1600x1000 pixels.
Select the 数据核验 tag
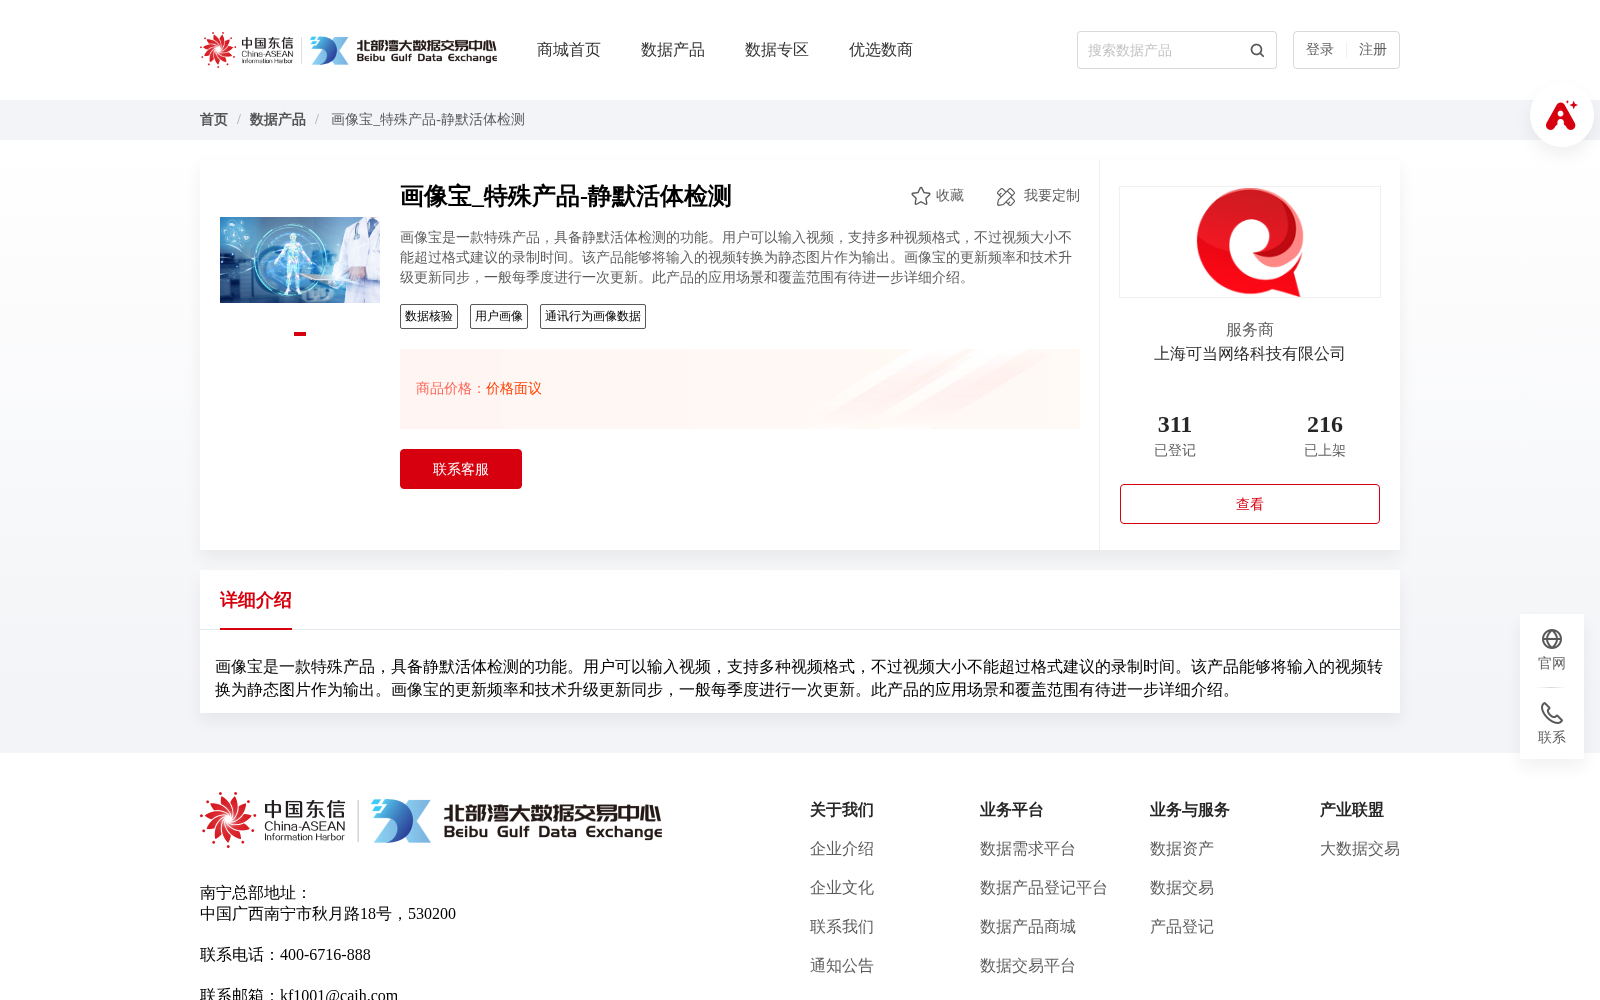click(429, 316)
